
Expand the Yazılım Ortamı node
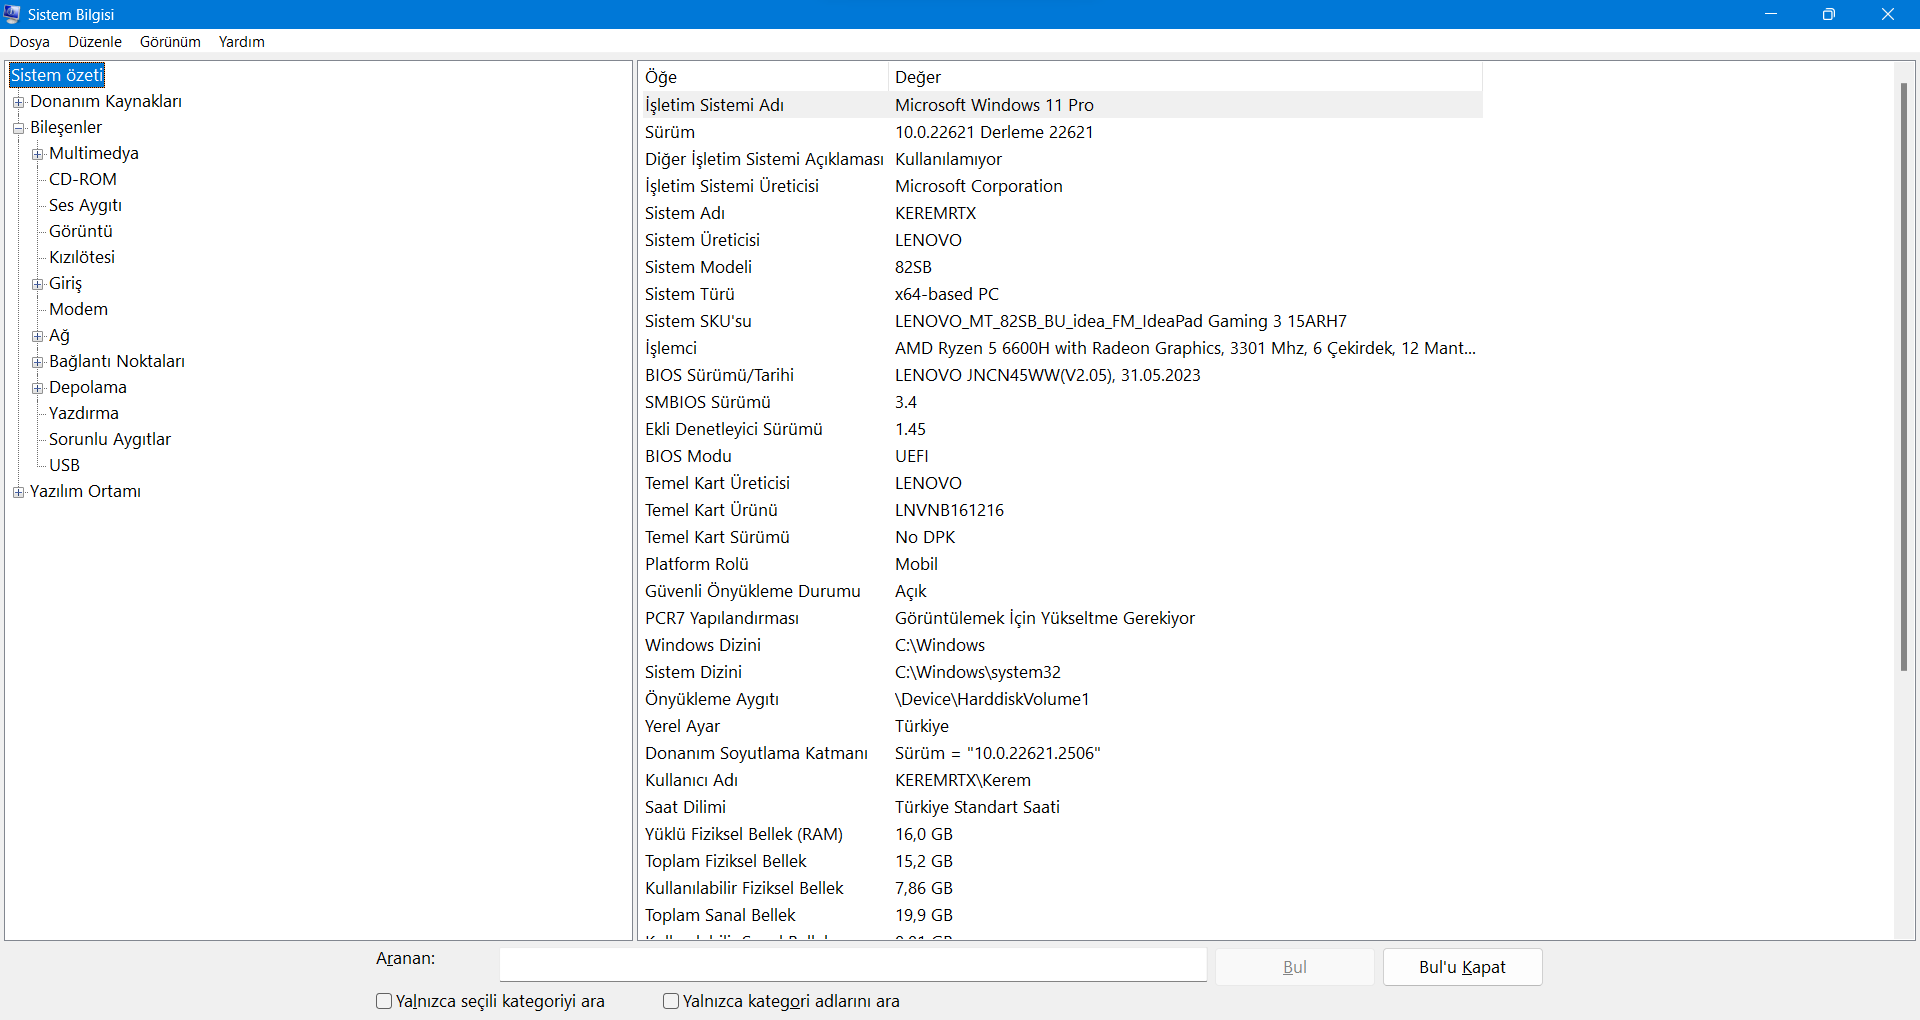[x=18, y=492]
